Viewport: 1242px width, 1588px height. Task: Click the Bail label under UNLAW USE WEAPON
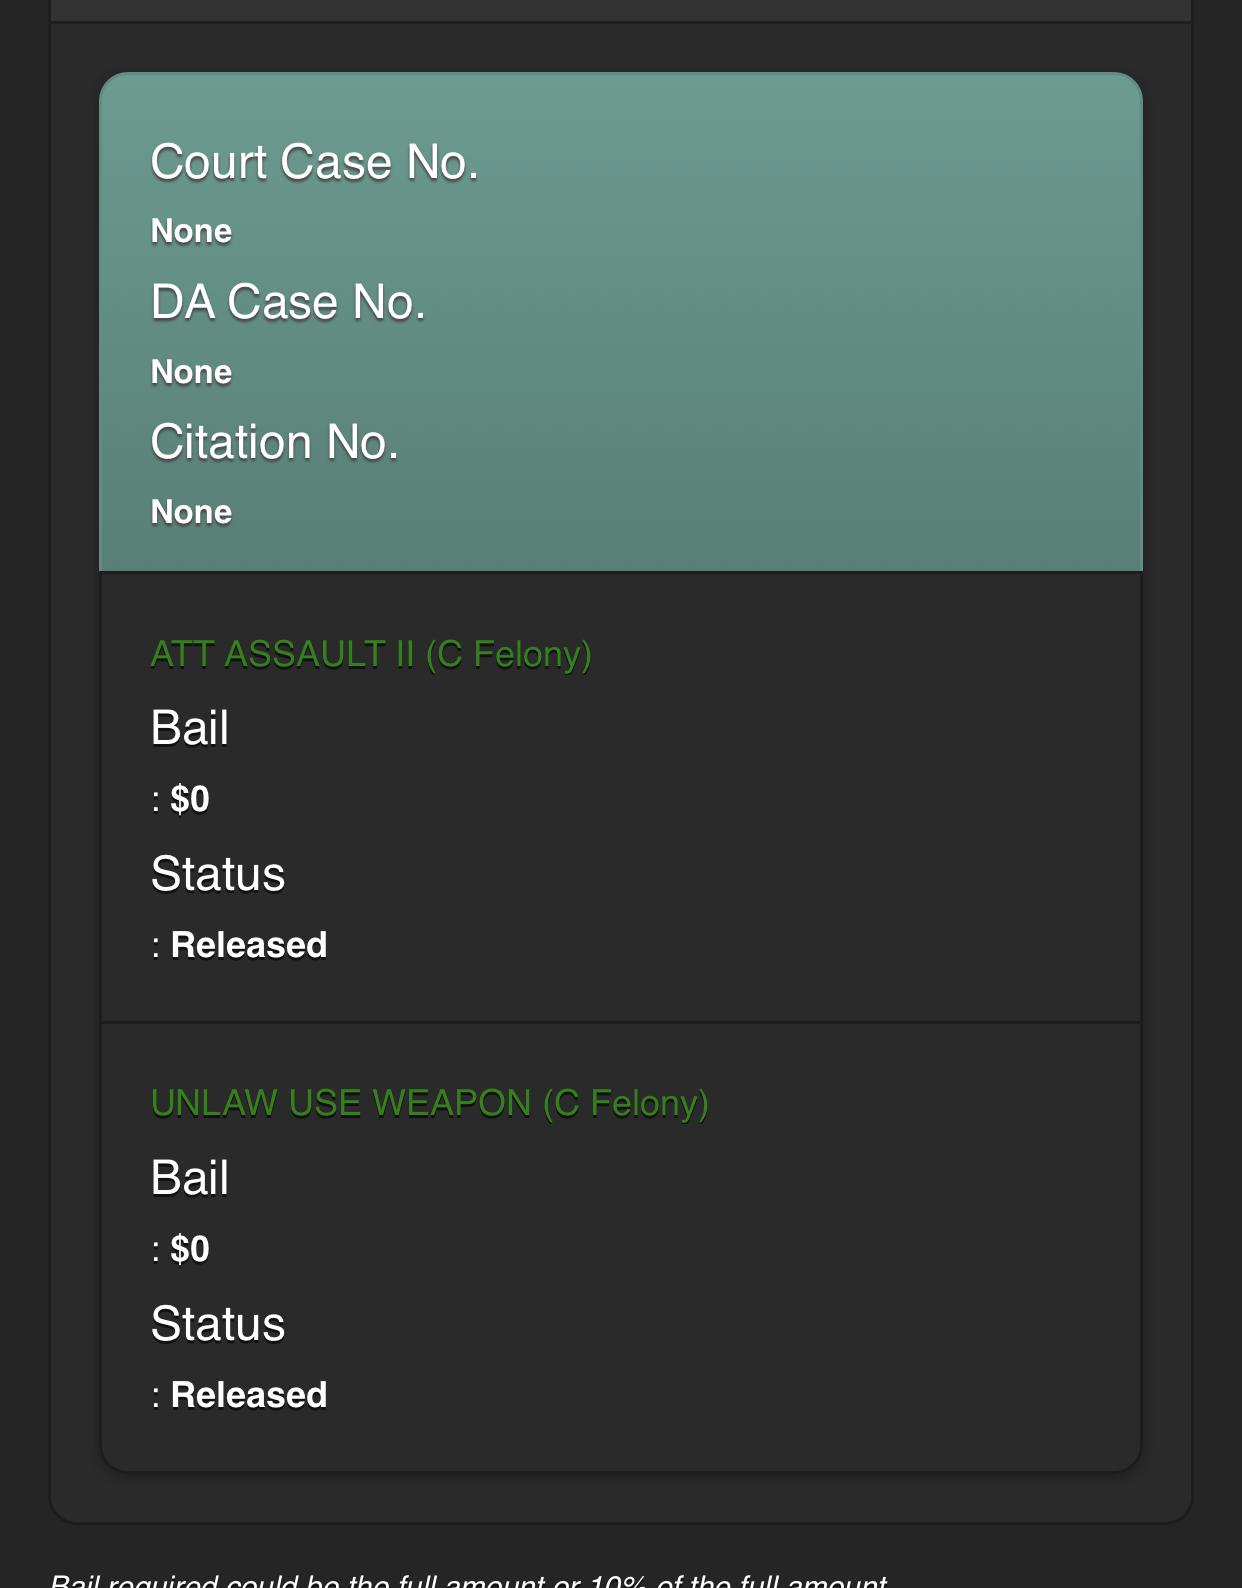tap(189, 1178)
